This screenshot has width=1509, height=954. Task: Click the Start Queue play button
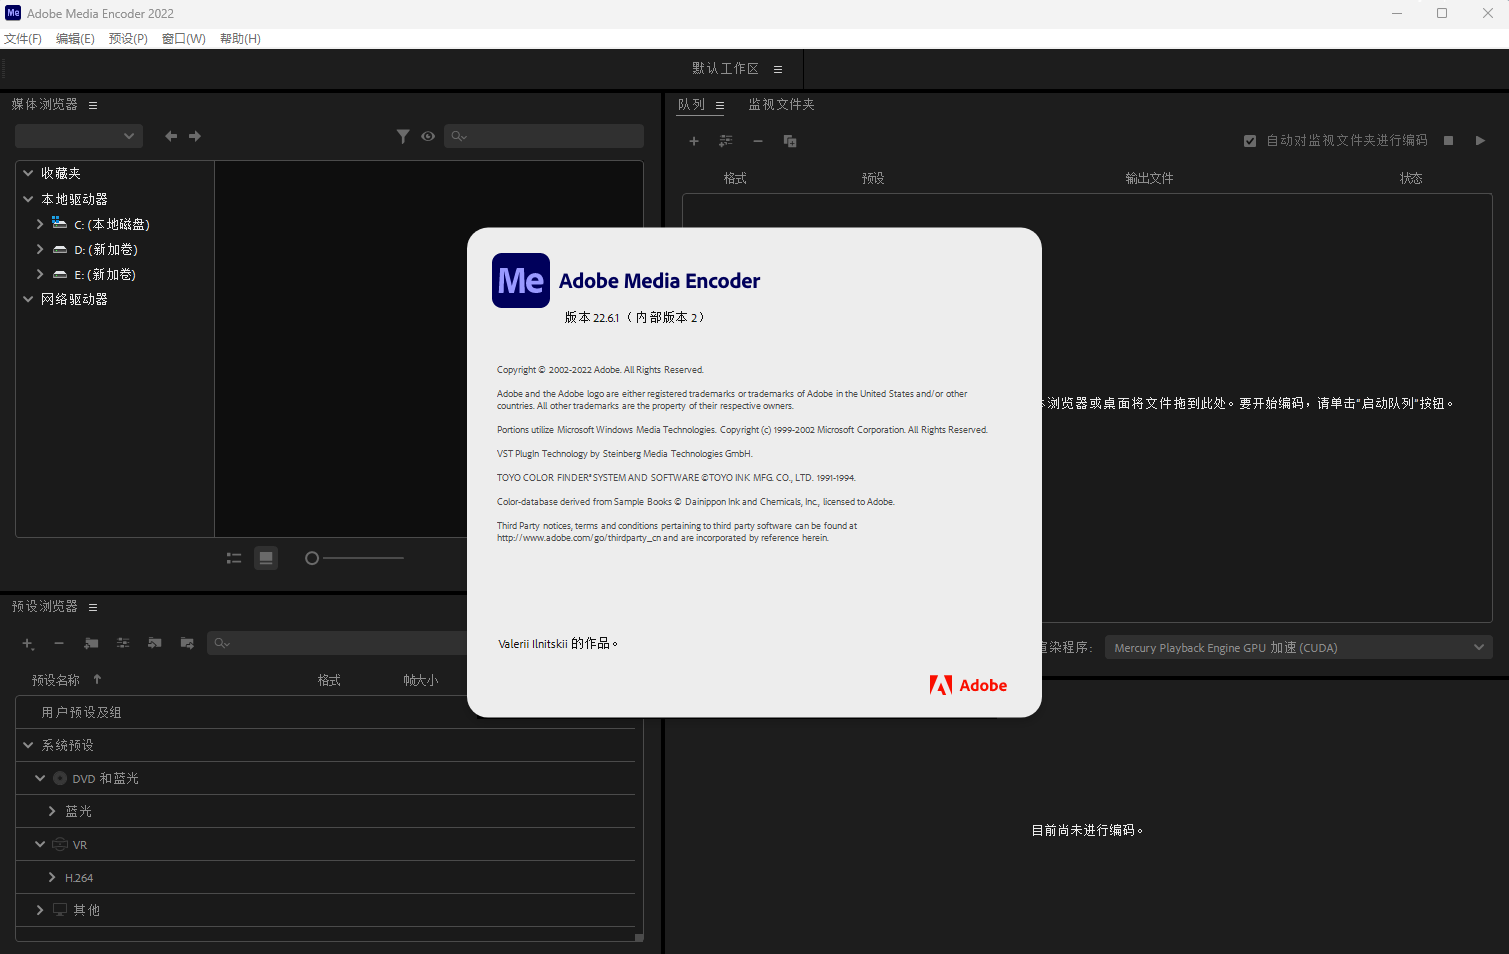[1480, 140]
